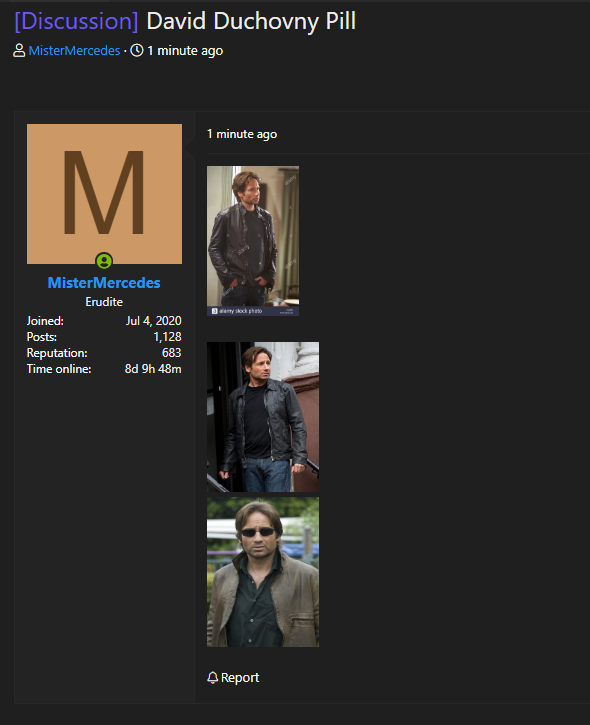Viewport: 590px width, 725px height.
Task: Click the thread title David Duchovny Pill
Action: click(251, 22)
